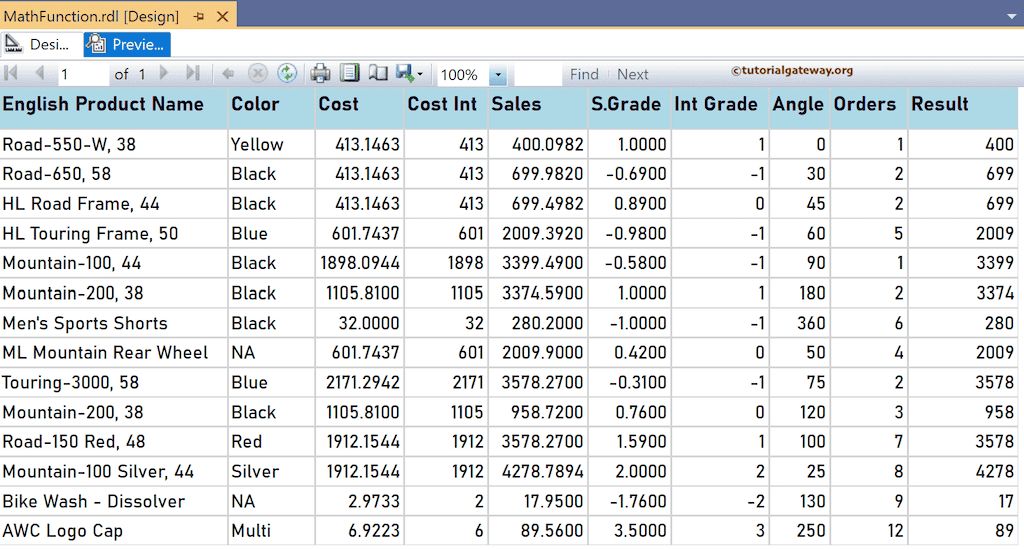Click the 4278.7894 sales value
The image size is (1024, 549).
click(543, 471)
